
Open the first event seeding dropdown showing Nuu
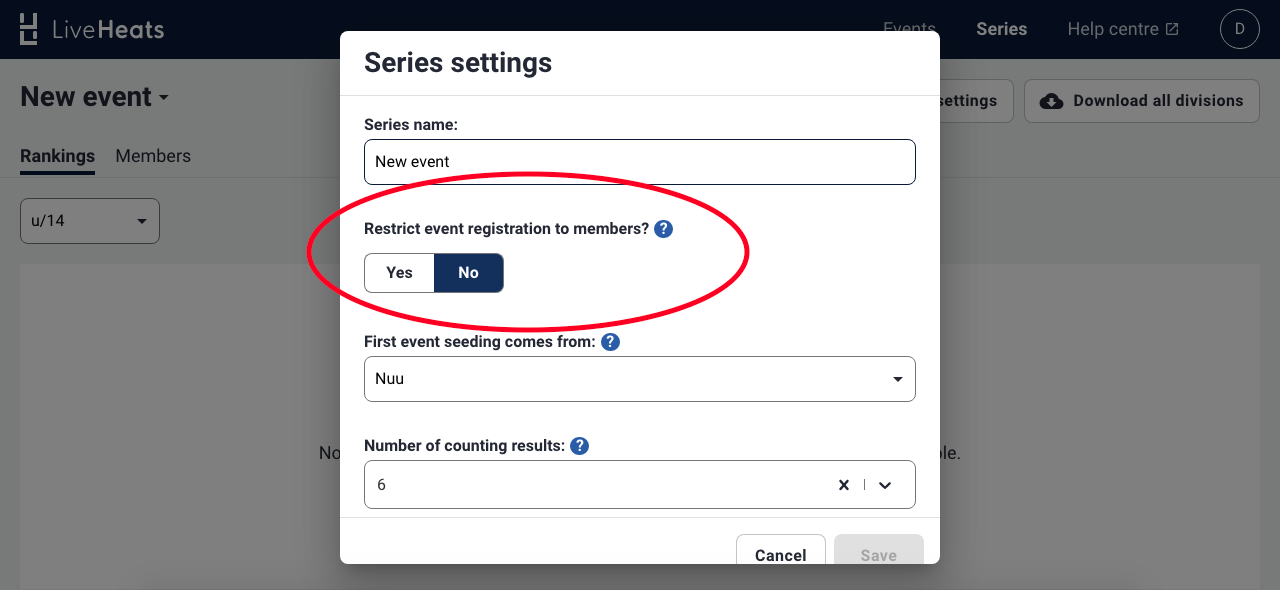pos(640,379)
